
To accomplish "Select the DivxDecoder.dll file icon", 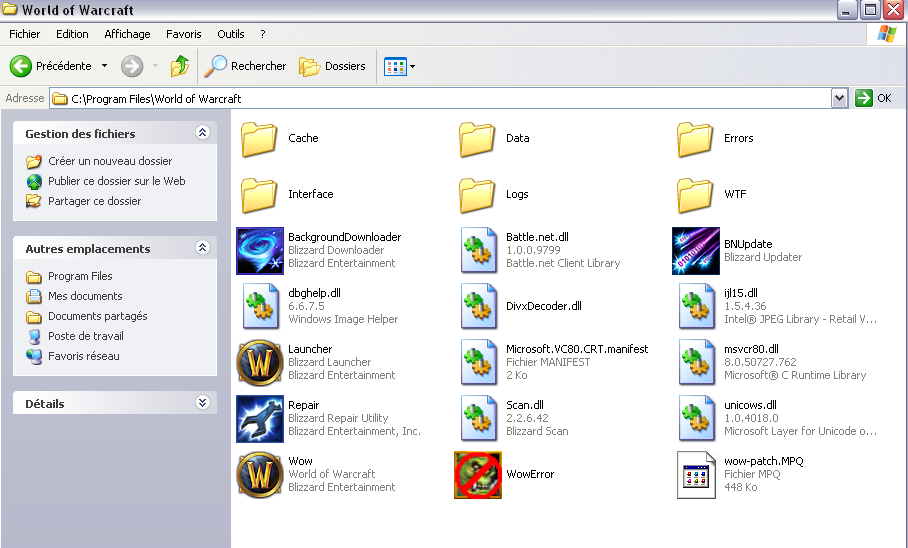I will coord(478,306).
